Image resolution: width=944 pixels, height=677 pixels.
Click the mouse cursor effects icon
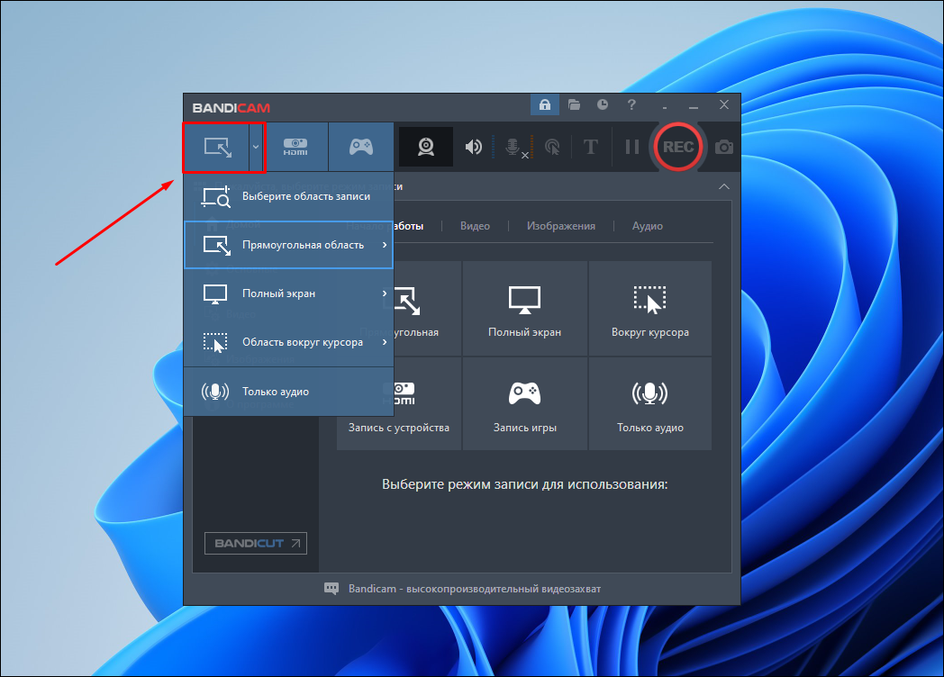click(552, 147)
